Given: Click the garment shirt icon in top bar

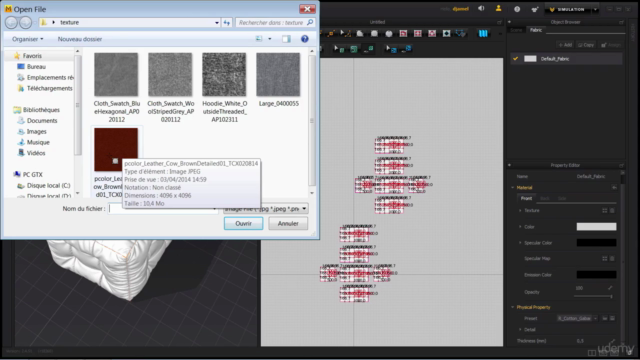Looking at the screenshot, I should coord(535,9).
